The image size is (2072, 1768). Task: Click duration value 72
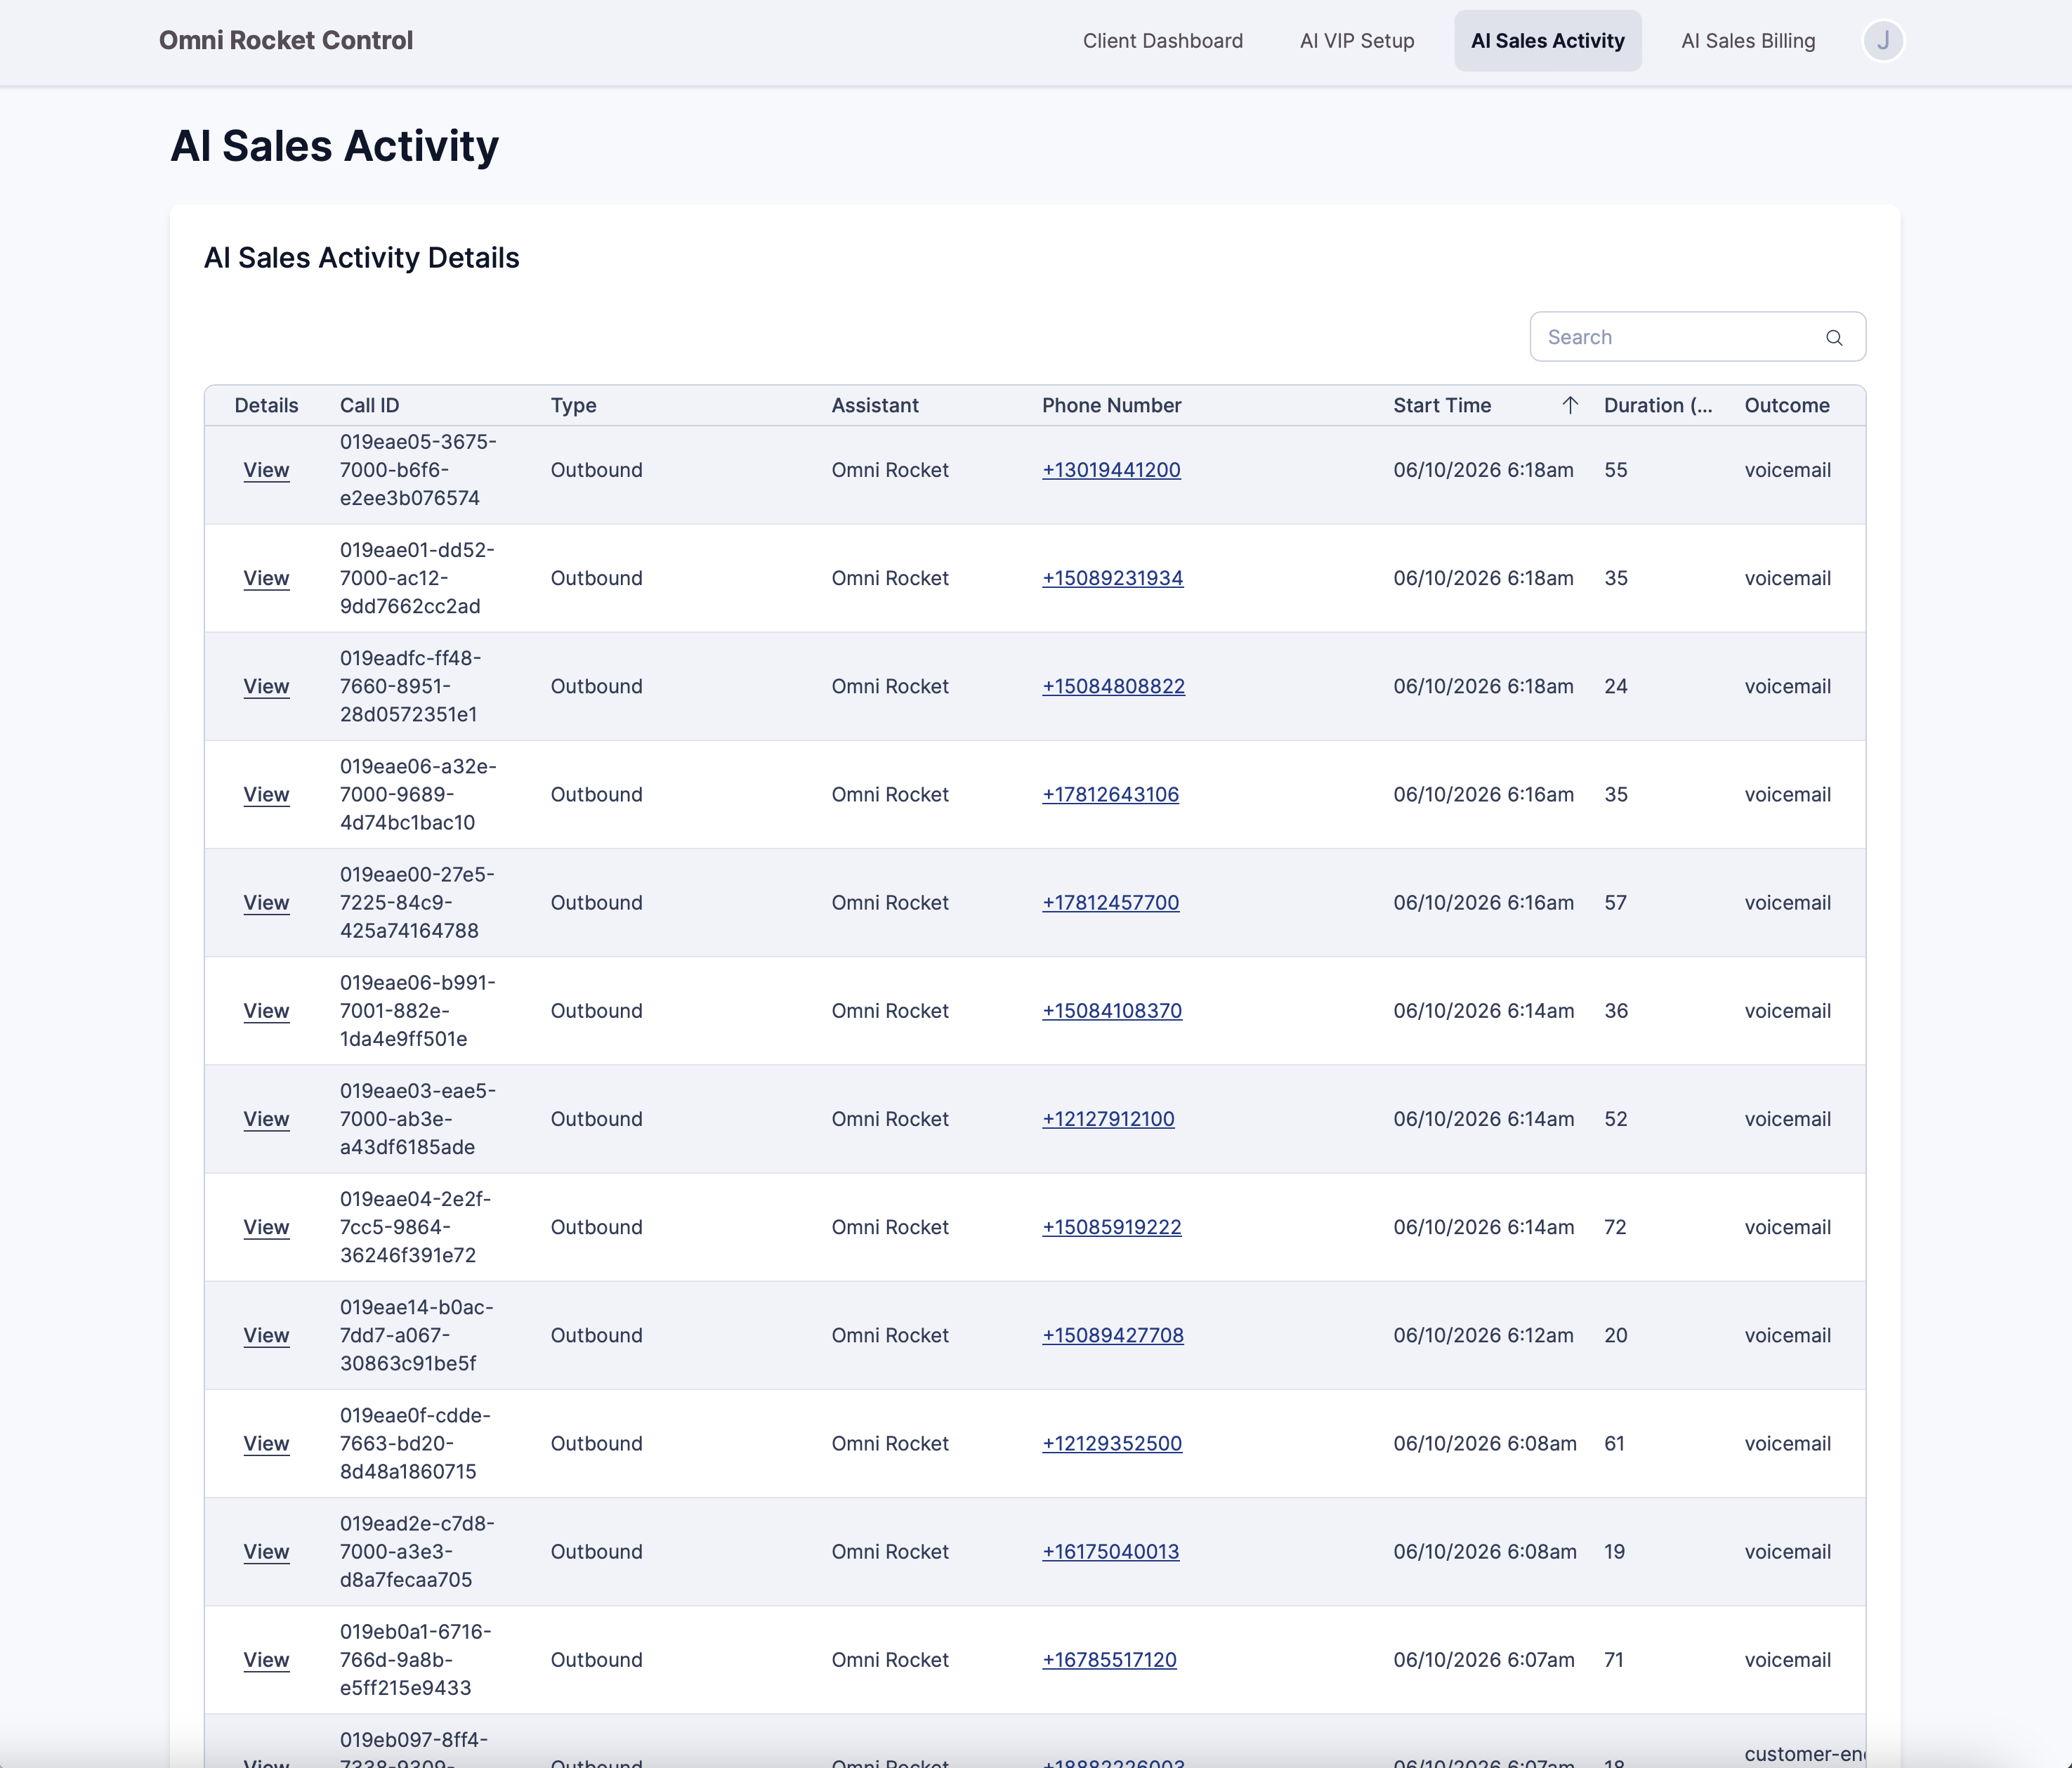(x=1615, y=1227)
